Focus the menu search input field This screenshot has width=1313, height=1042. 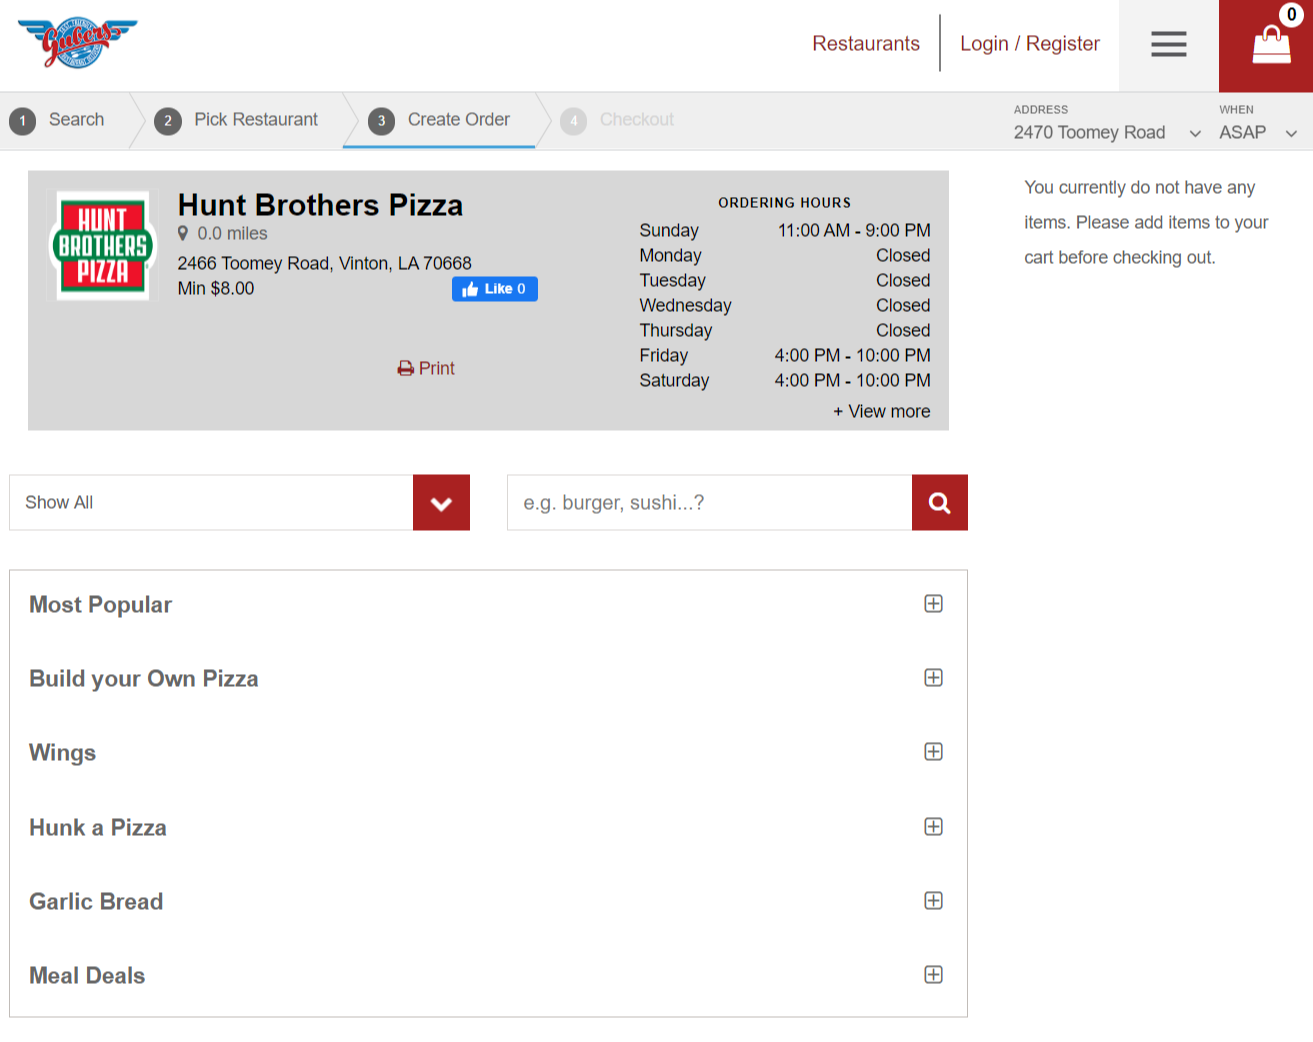pyautogui.click(x=709, y=502)
